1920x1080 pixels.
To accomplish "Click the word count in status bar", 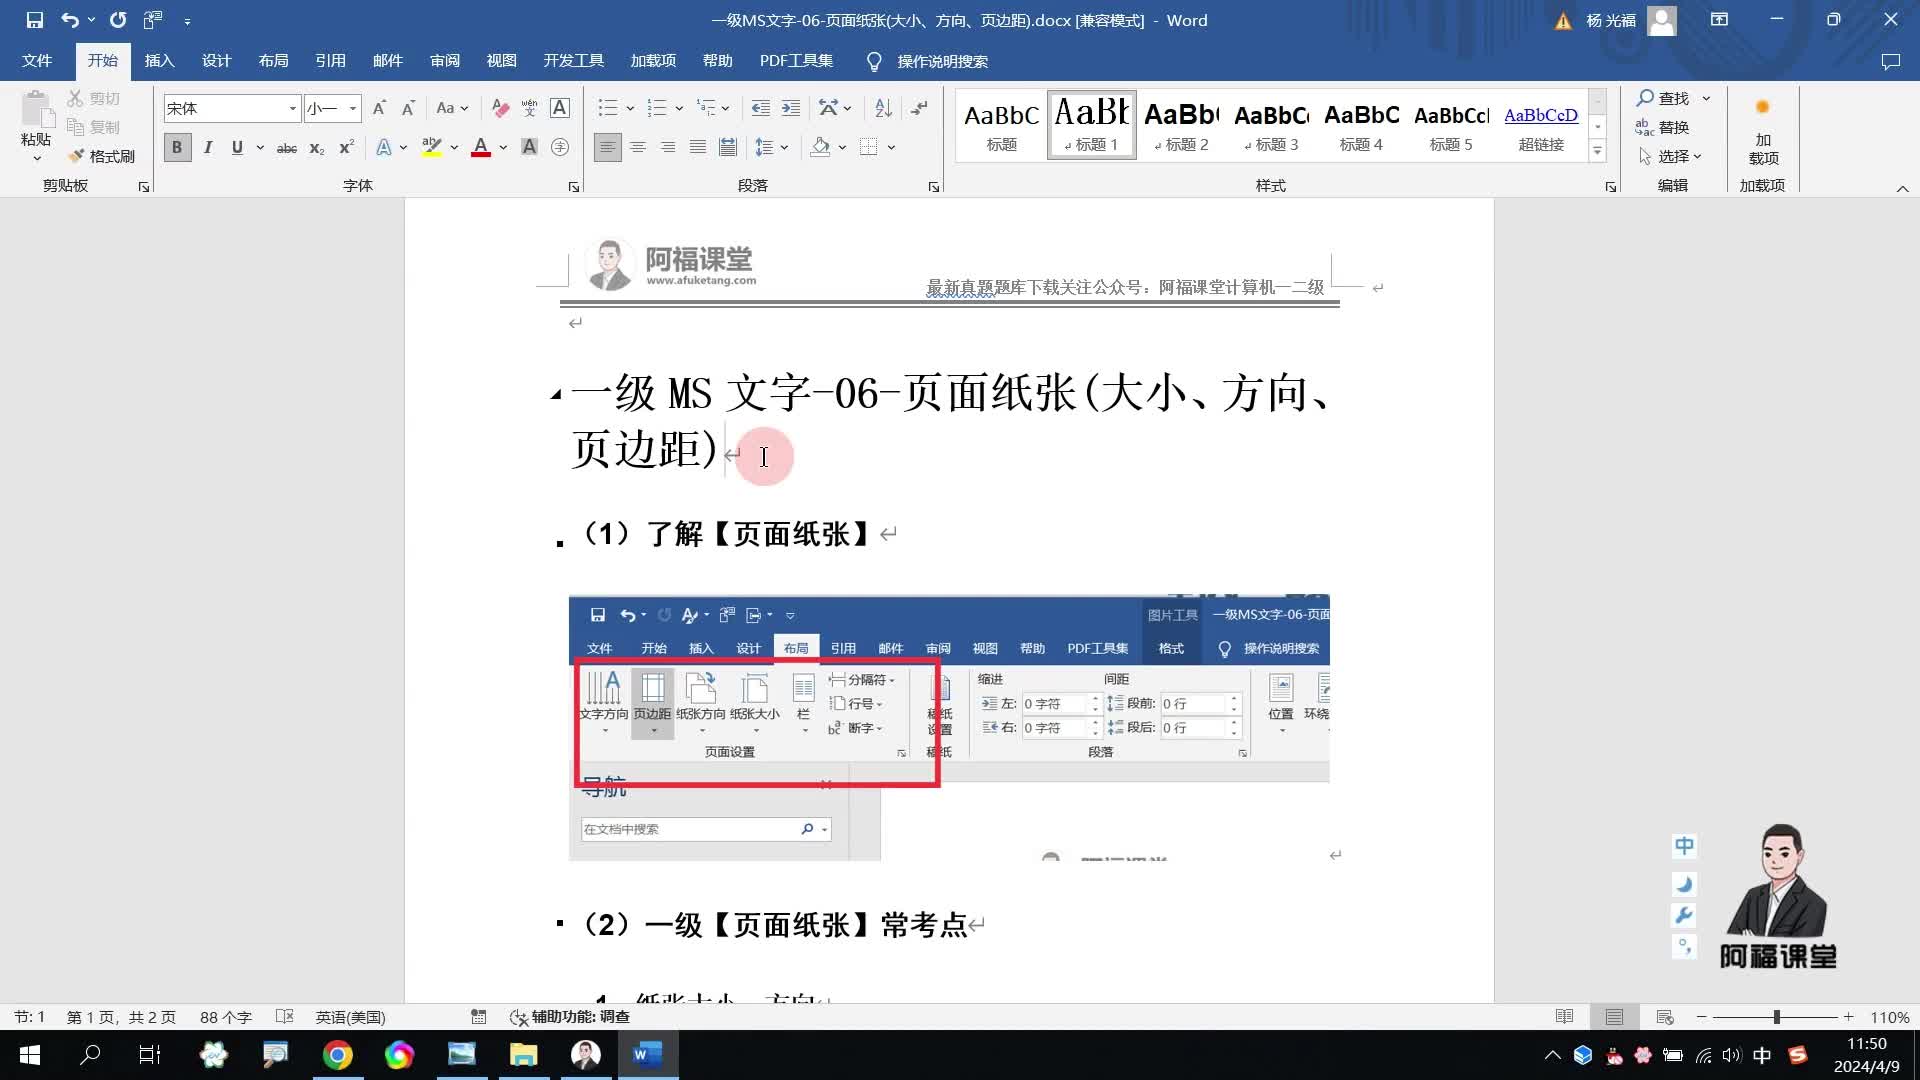I will coord(226,1016).
